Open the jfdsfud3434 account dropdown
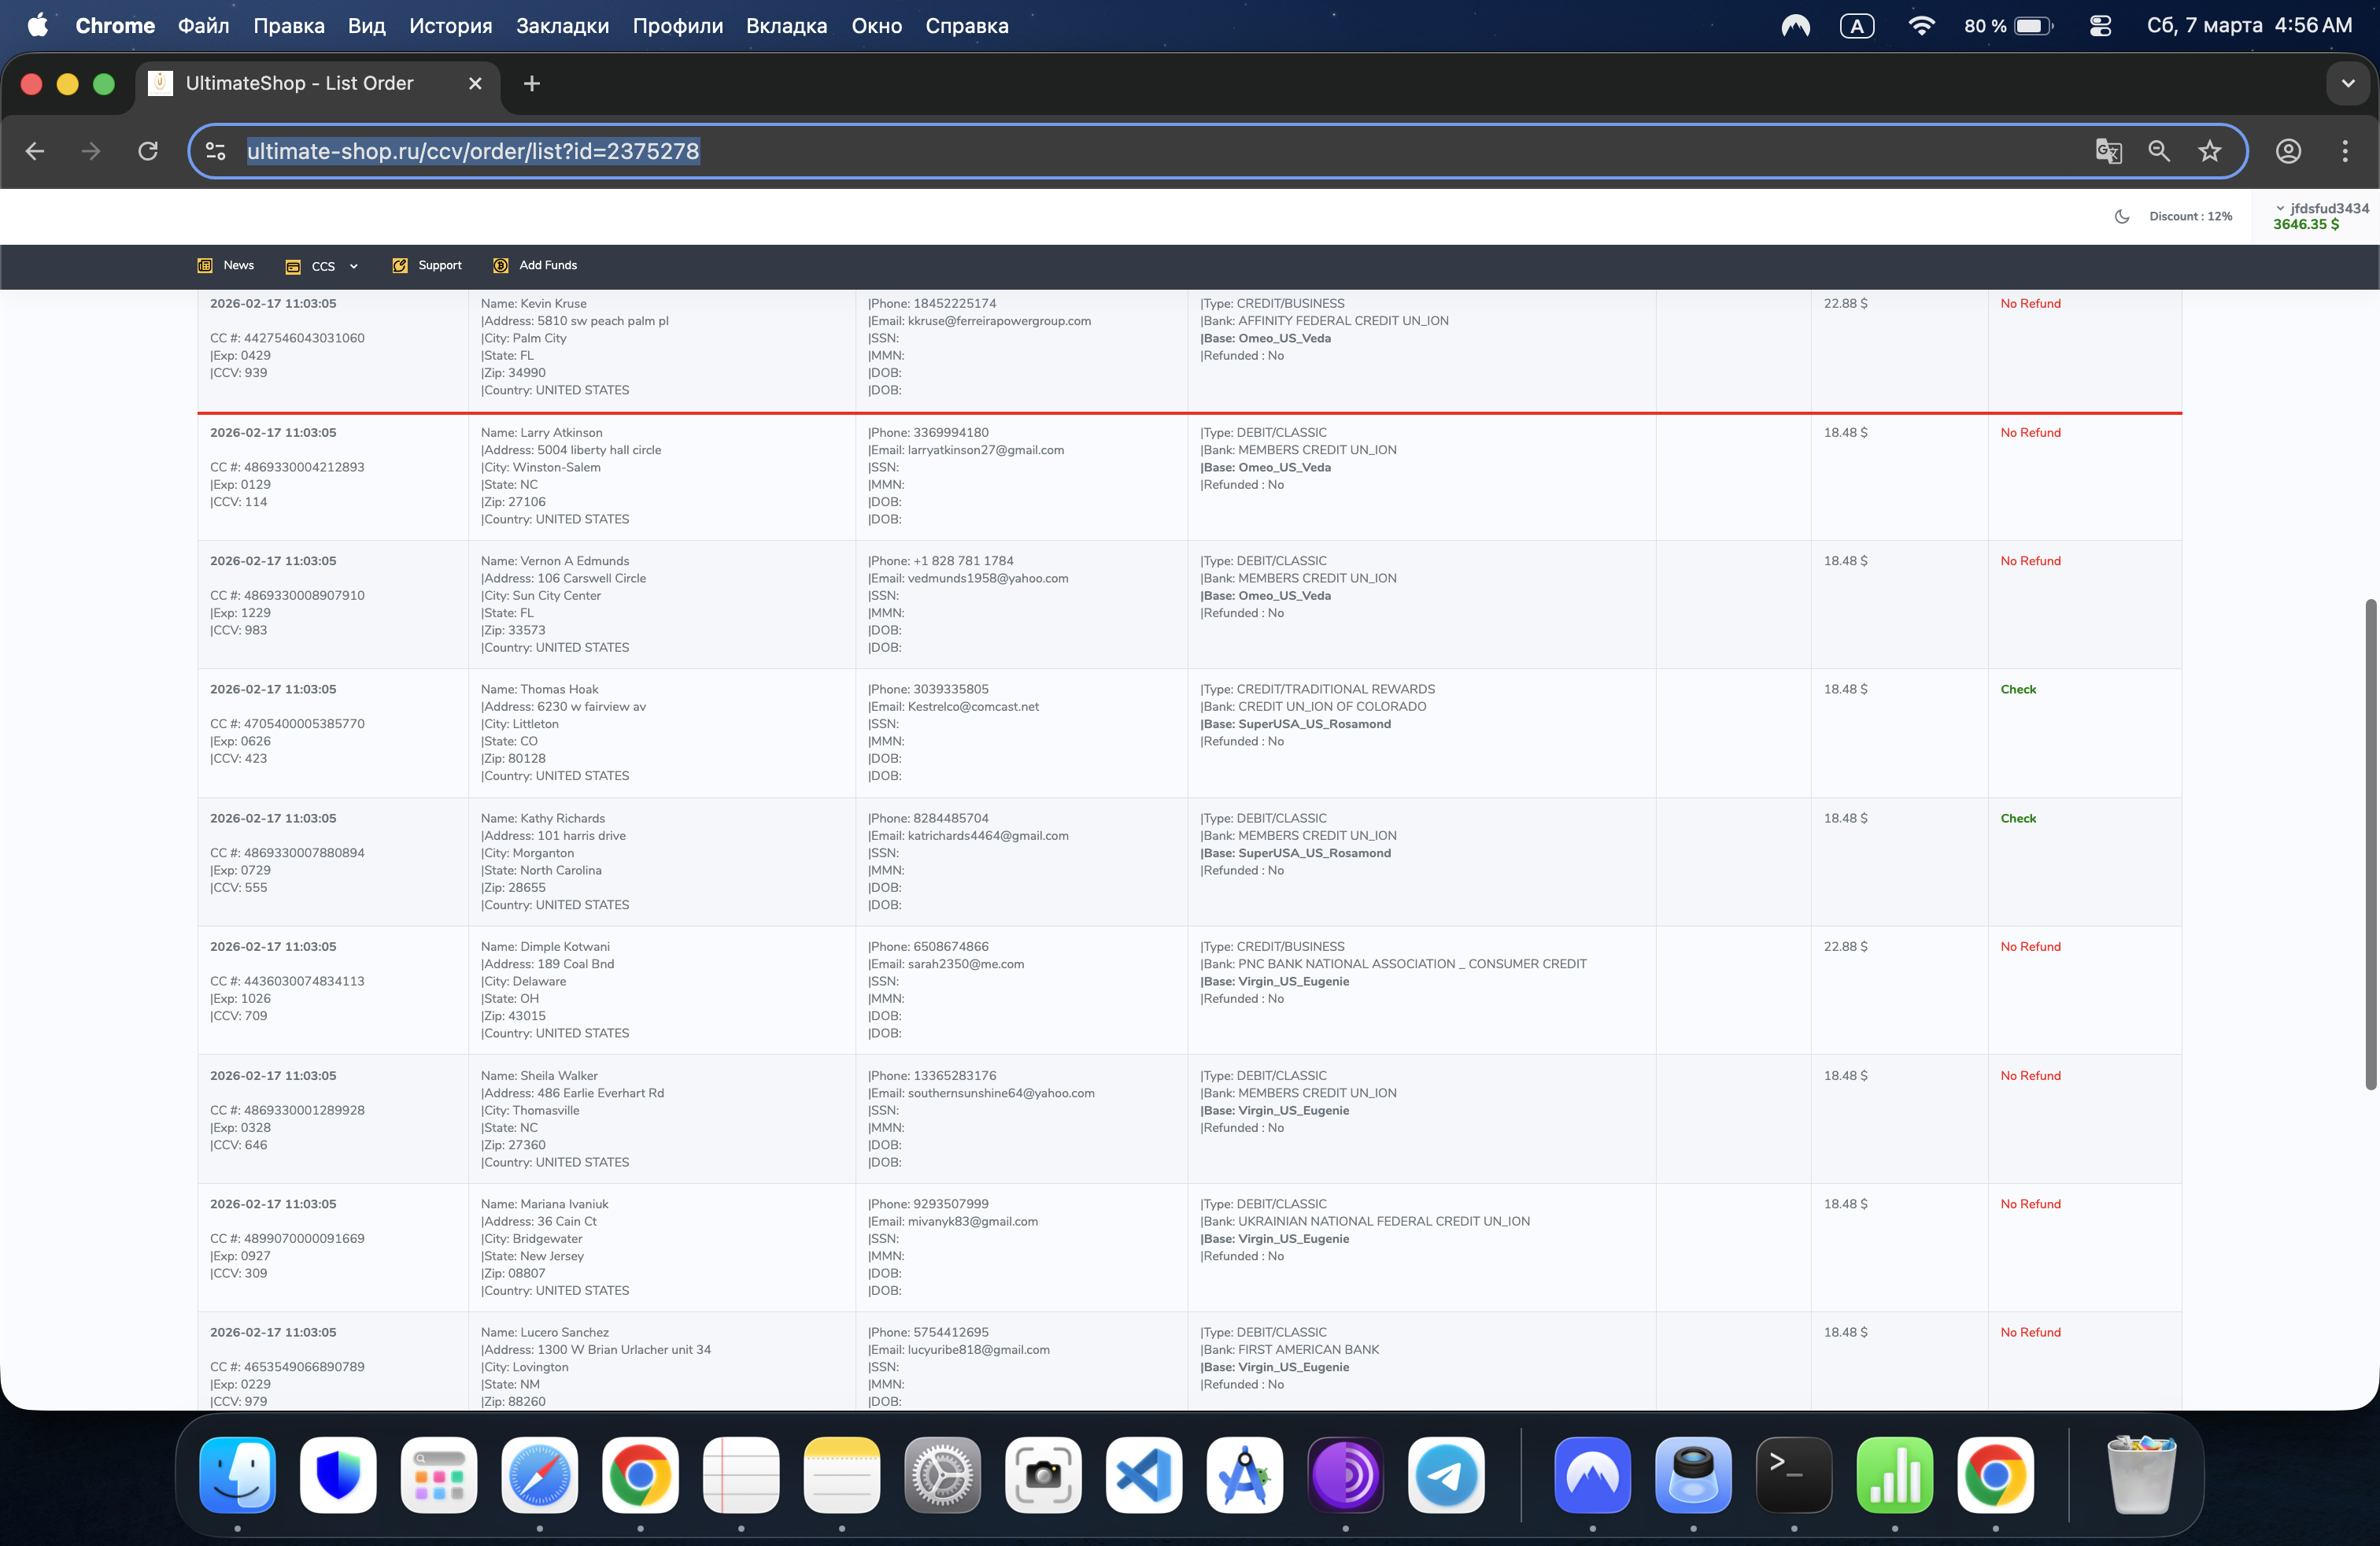The image size is (2380, 1546). coord(2322,208)
